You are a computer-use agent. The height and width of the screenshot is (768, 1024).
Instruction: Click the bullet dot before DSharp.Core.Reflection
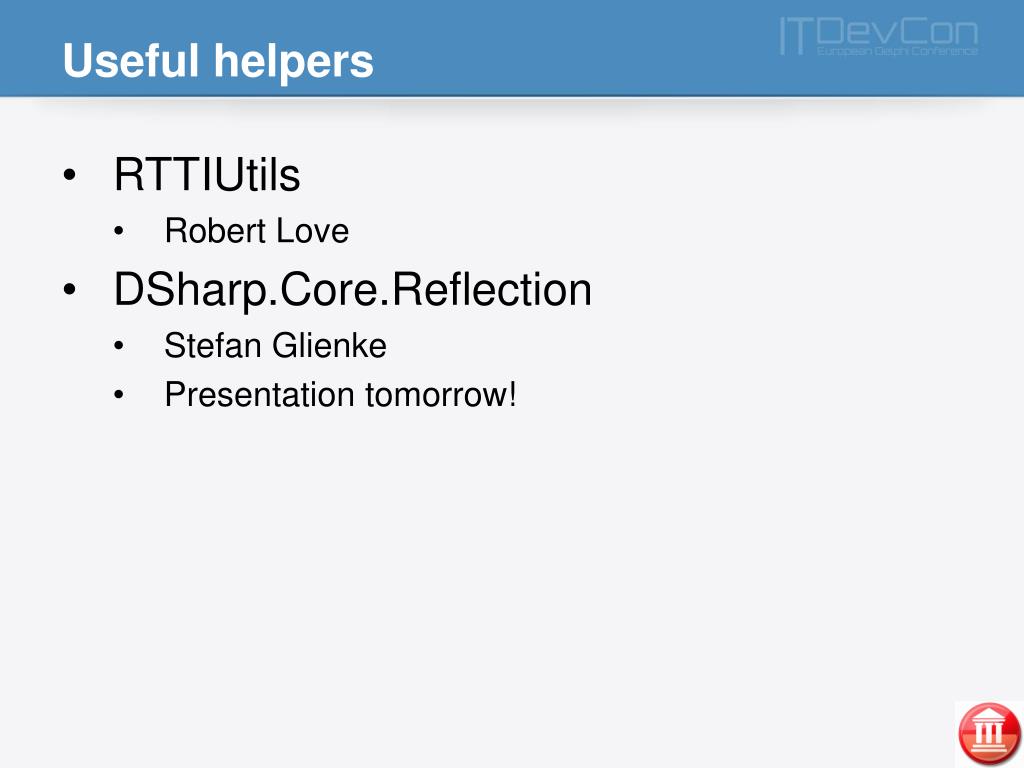pos(70,289)
